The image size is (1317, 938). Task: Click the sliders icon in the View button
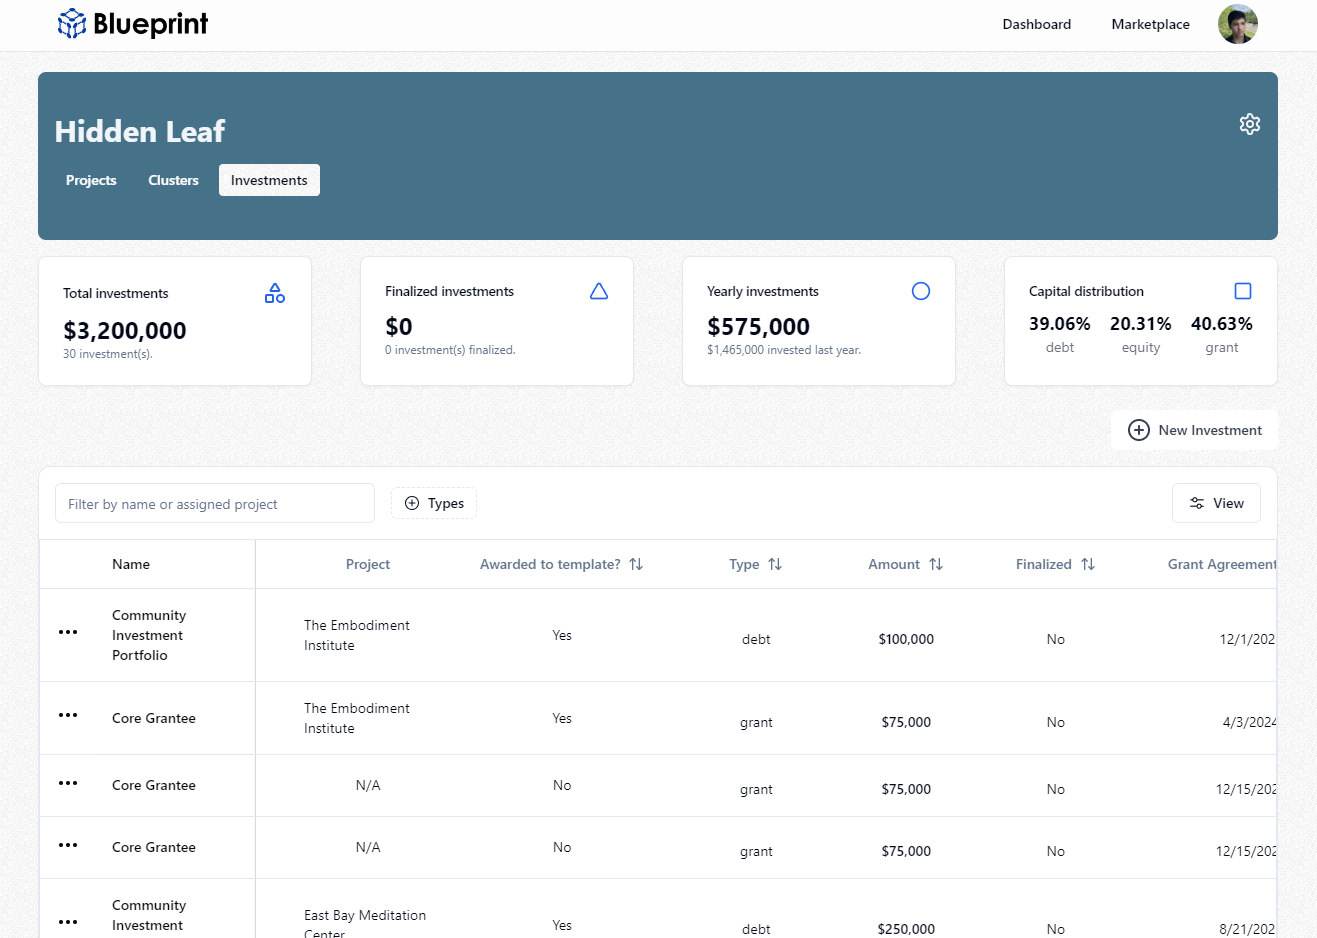click(1197, 503)
